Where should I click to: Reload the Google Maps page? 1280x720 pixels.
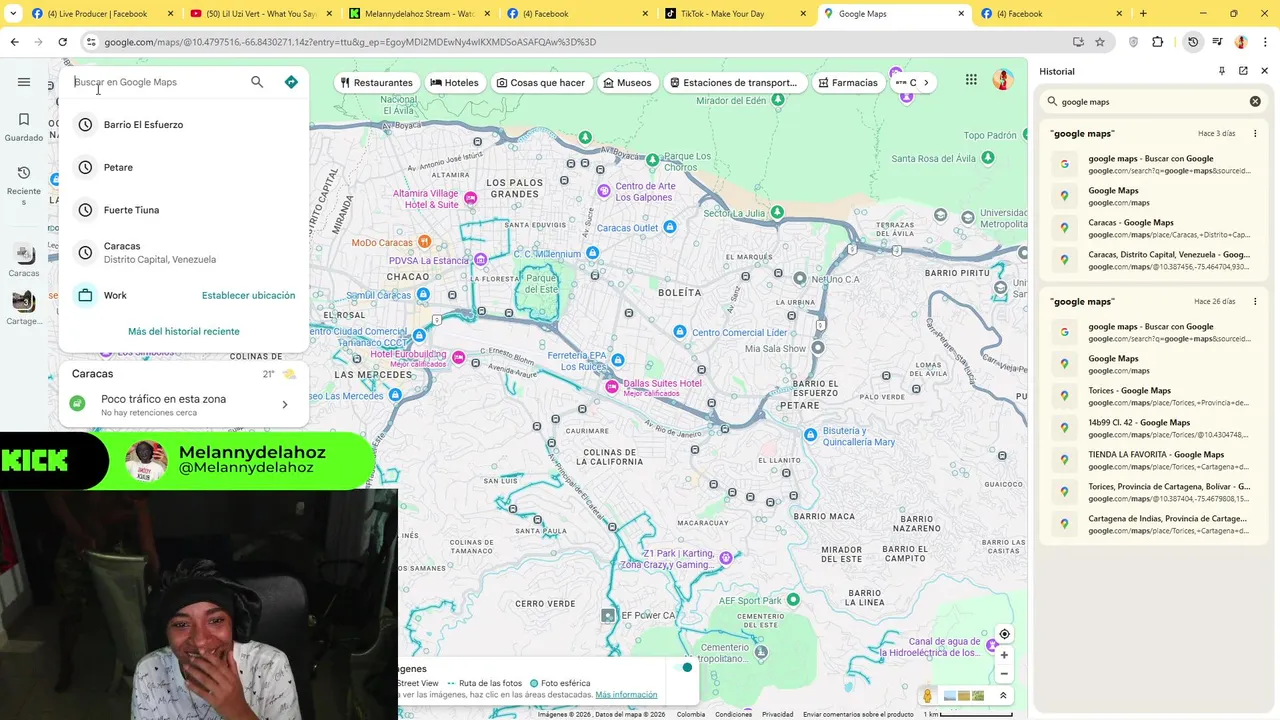pos(62,42)
